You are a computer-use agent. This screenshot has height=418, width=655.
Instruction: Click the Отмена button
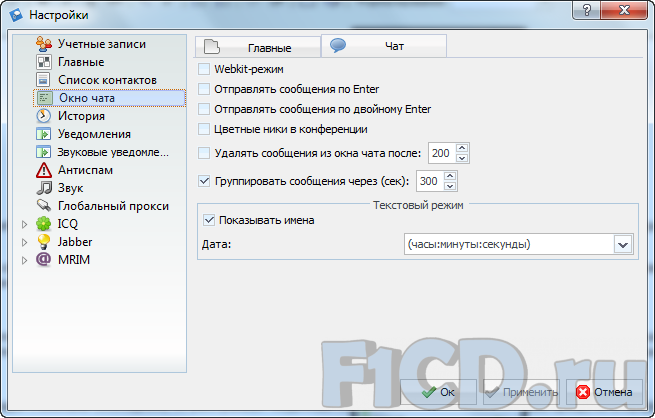(604, 392)
